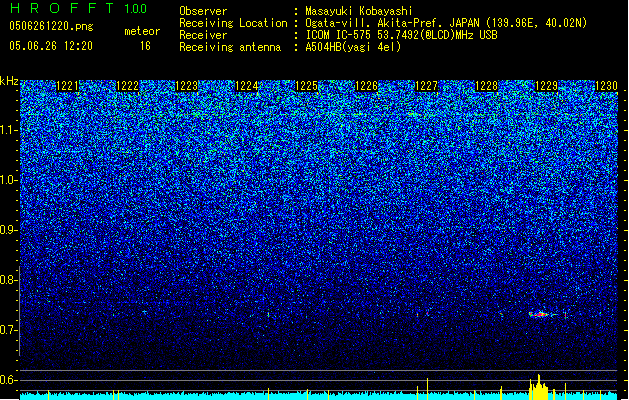Click the ICOM IC-575 receiver text
The height and width of the screenshot is (400, 629).
tap(401, 35)
